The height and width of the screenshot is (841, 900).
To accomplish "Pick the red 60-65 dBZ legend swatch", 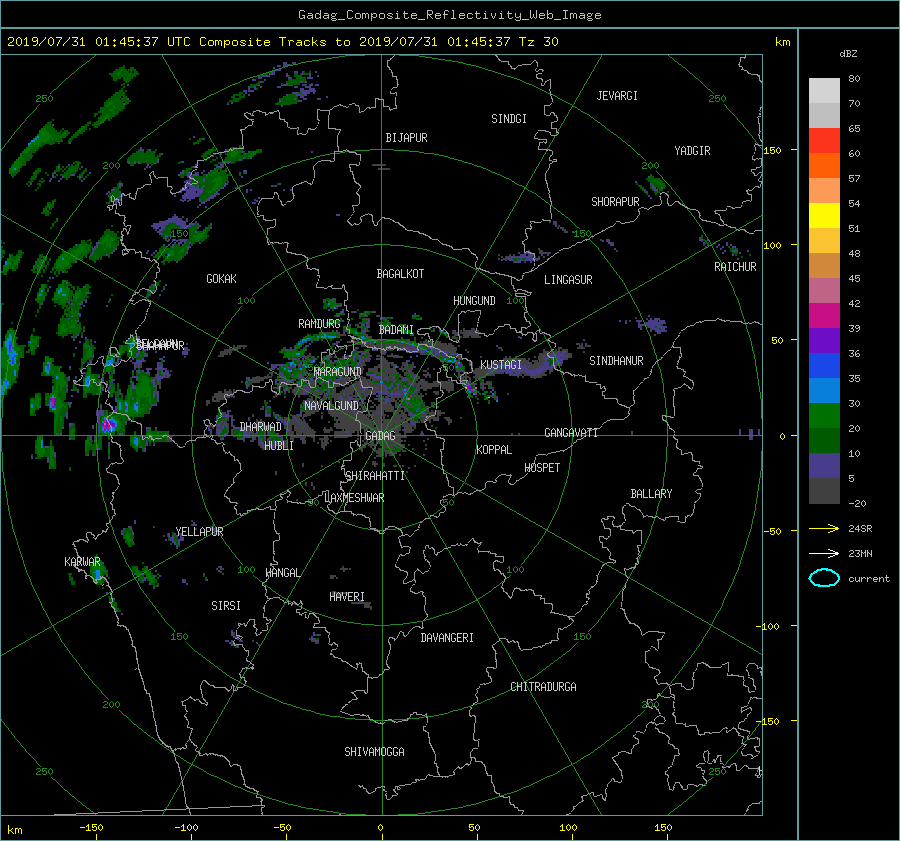I will click(824, 141).
